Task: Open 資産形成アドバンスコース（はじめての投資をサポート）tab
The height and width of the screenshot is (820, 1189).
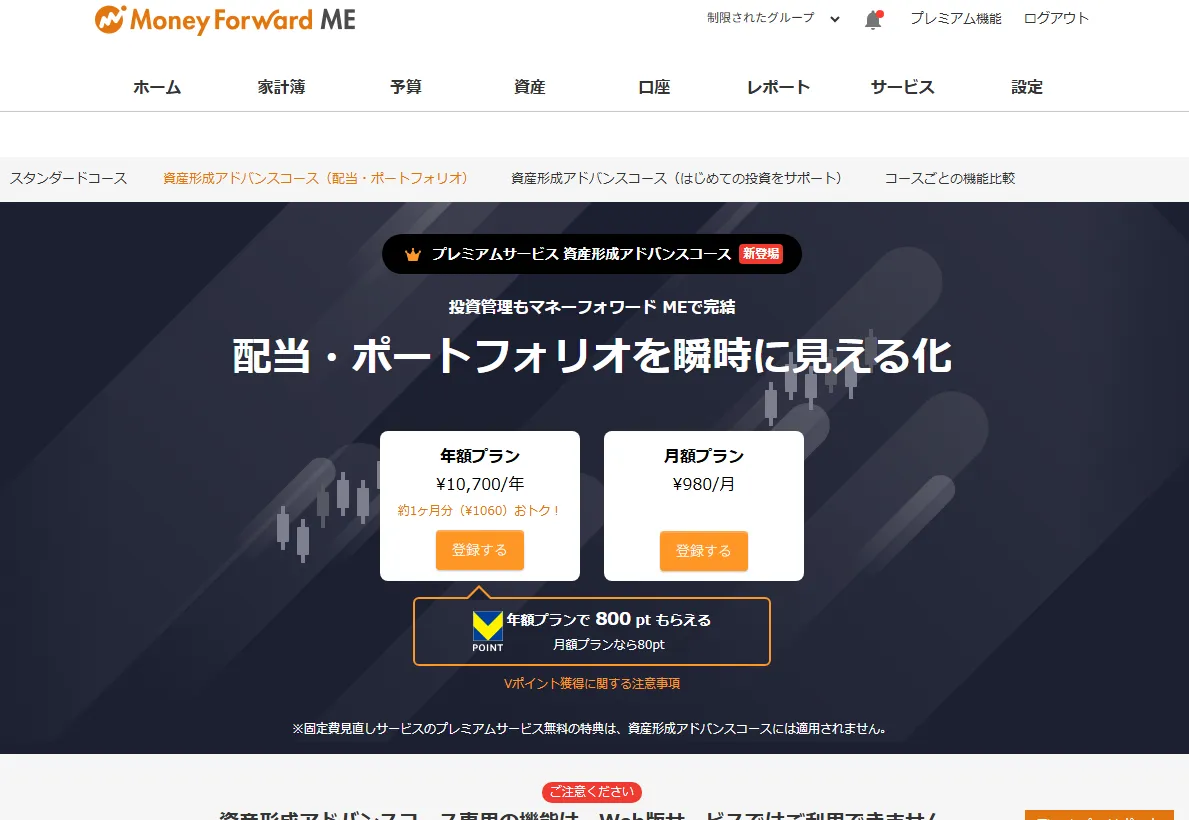Action: [x=676, y=178]
